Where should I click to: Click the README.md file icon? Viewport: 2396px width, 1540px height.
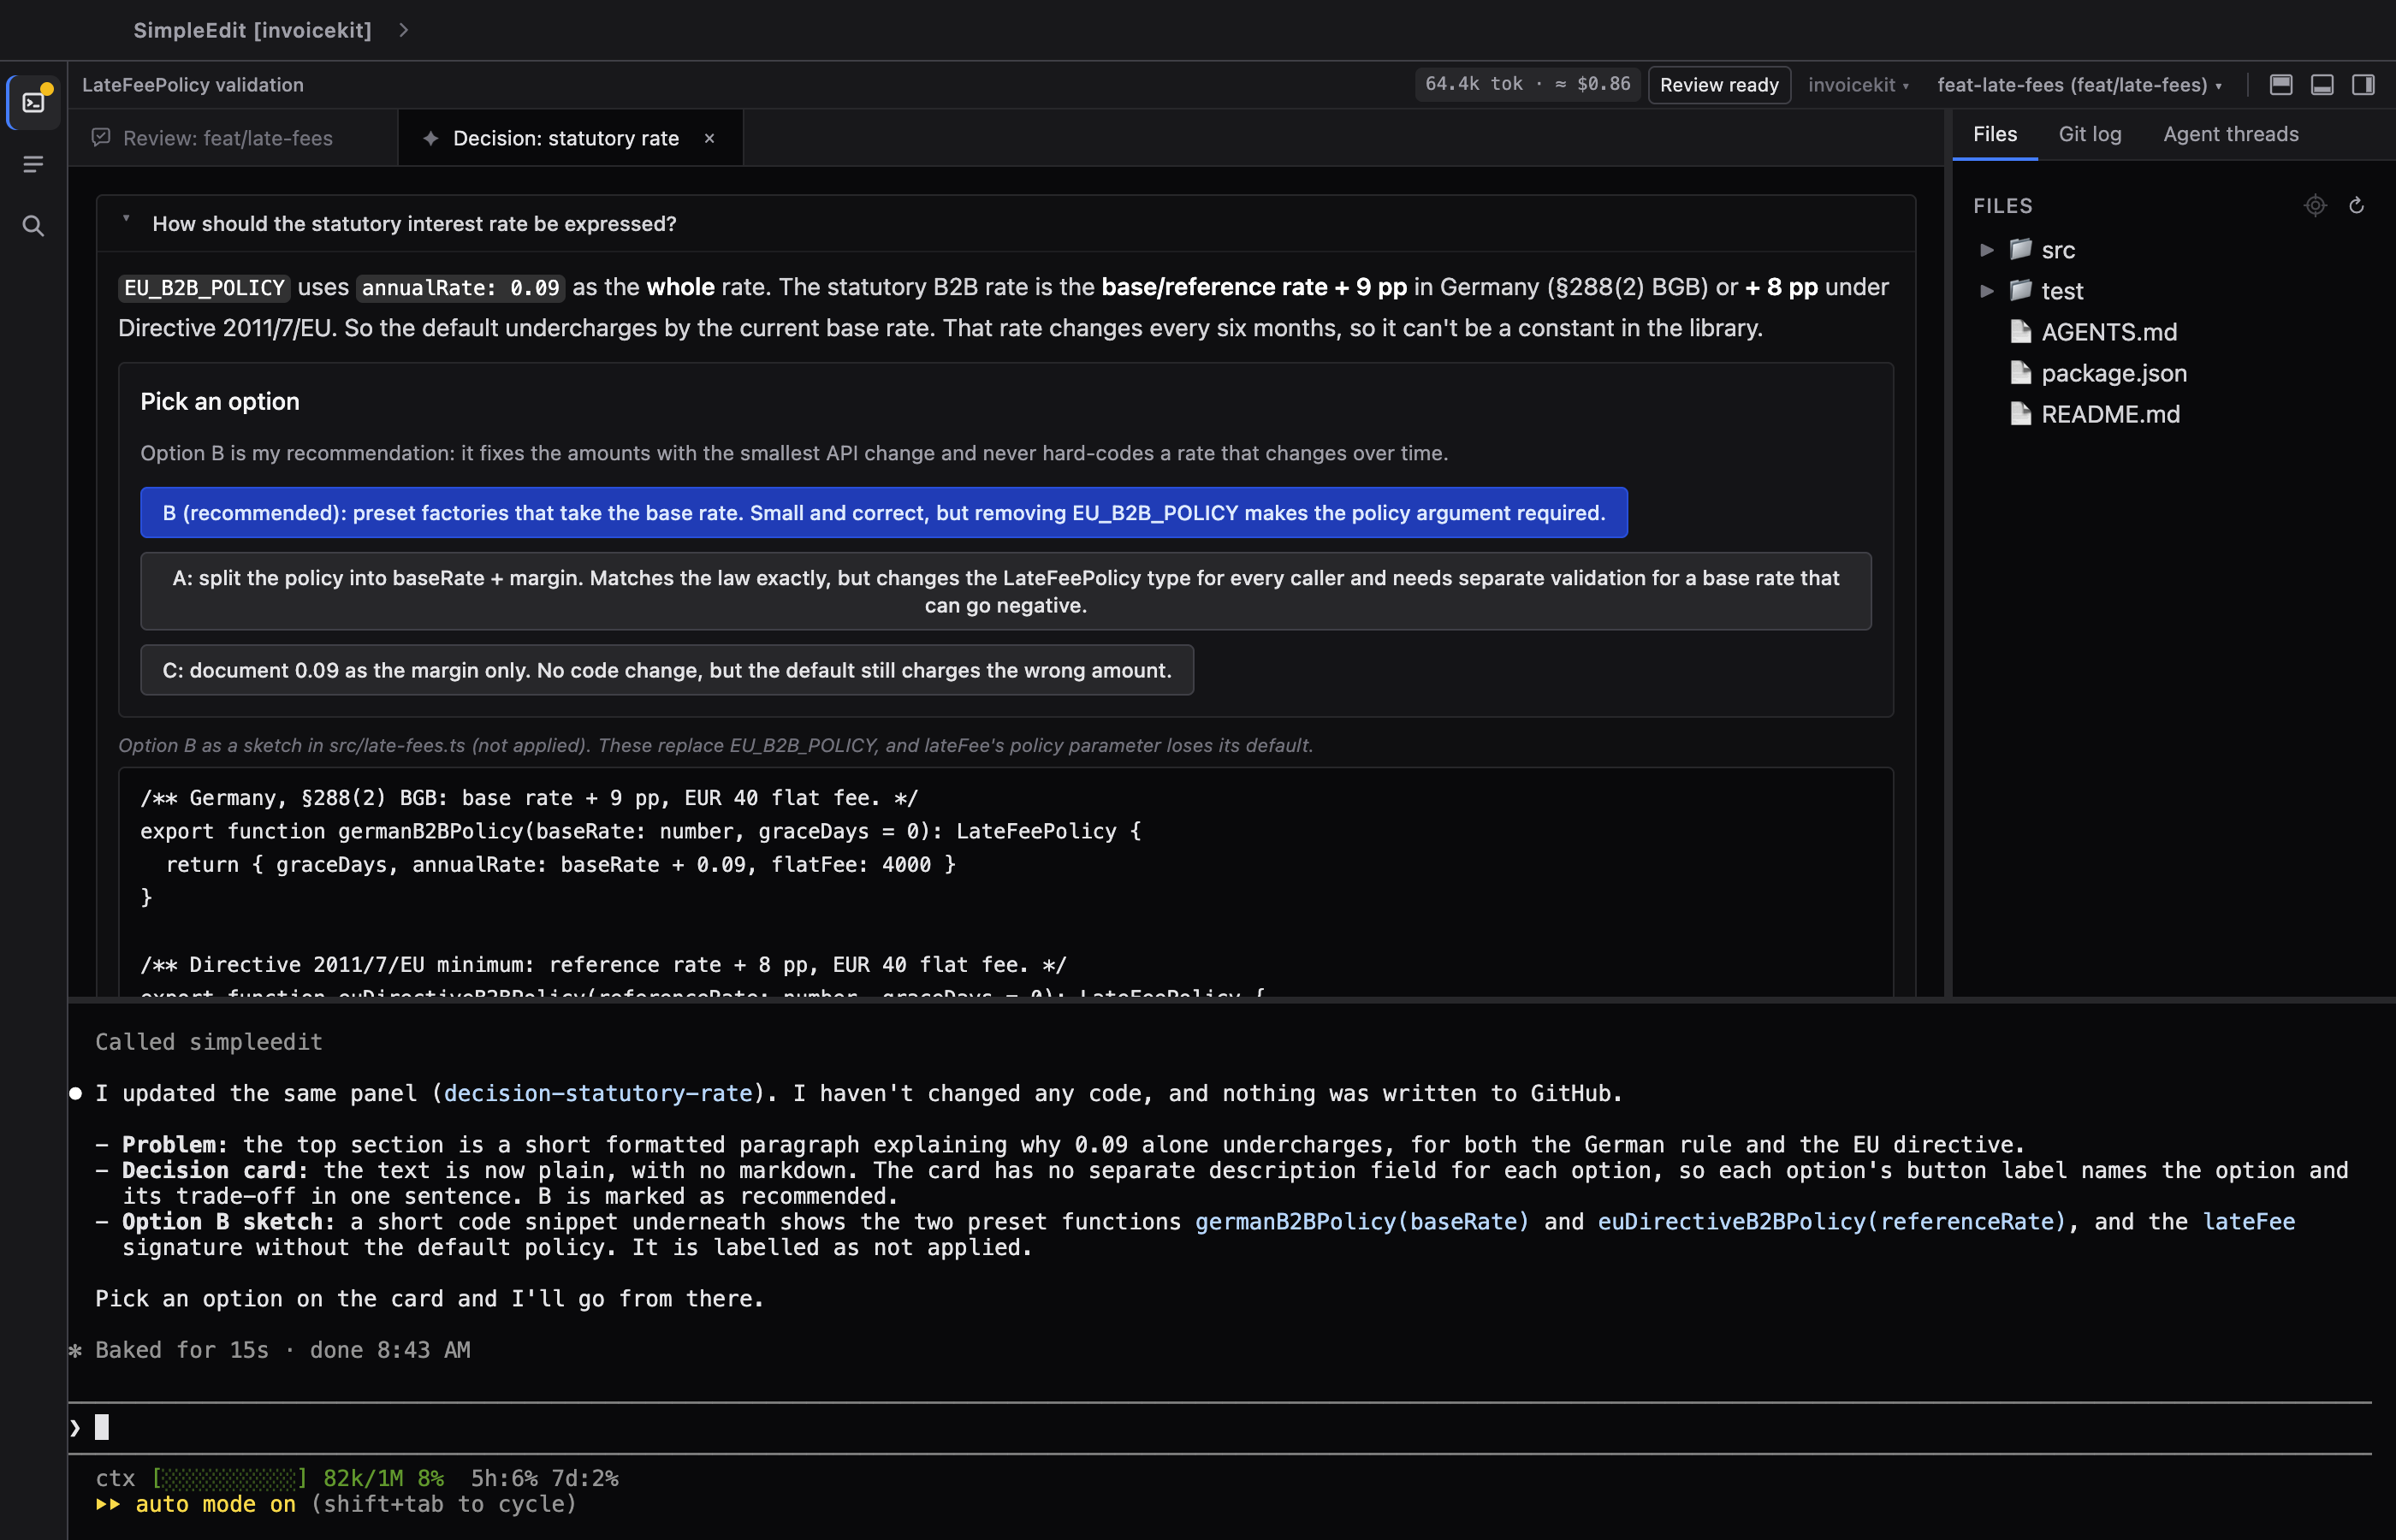point(2021,414)
